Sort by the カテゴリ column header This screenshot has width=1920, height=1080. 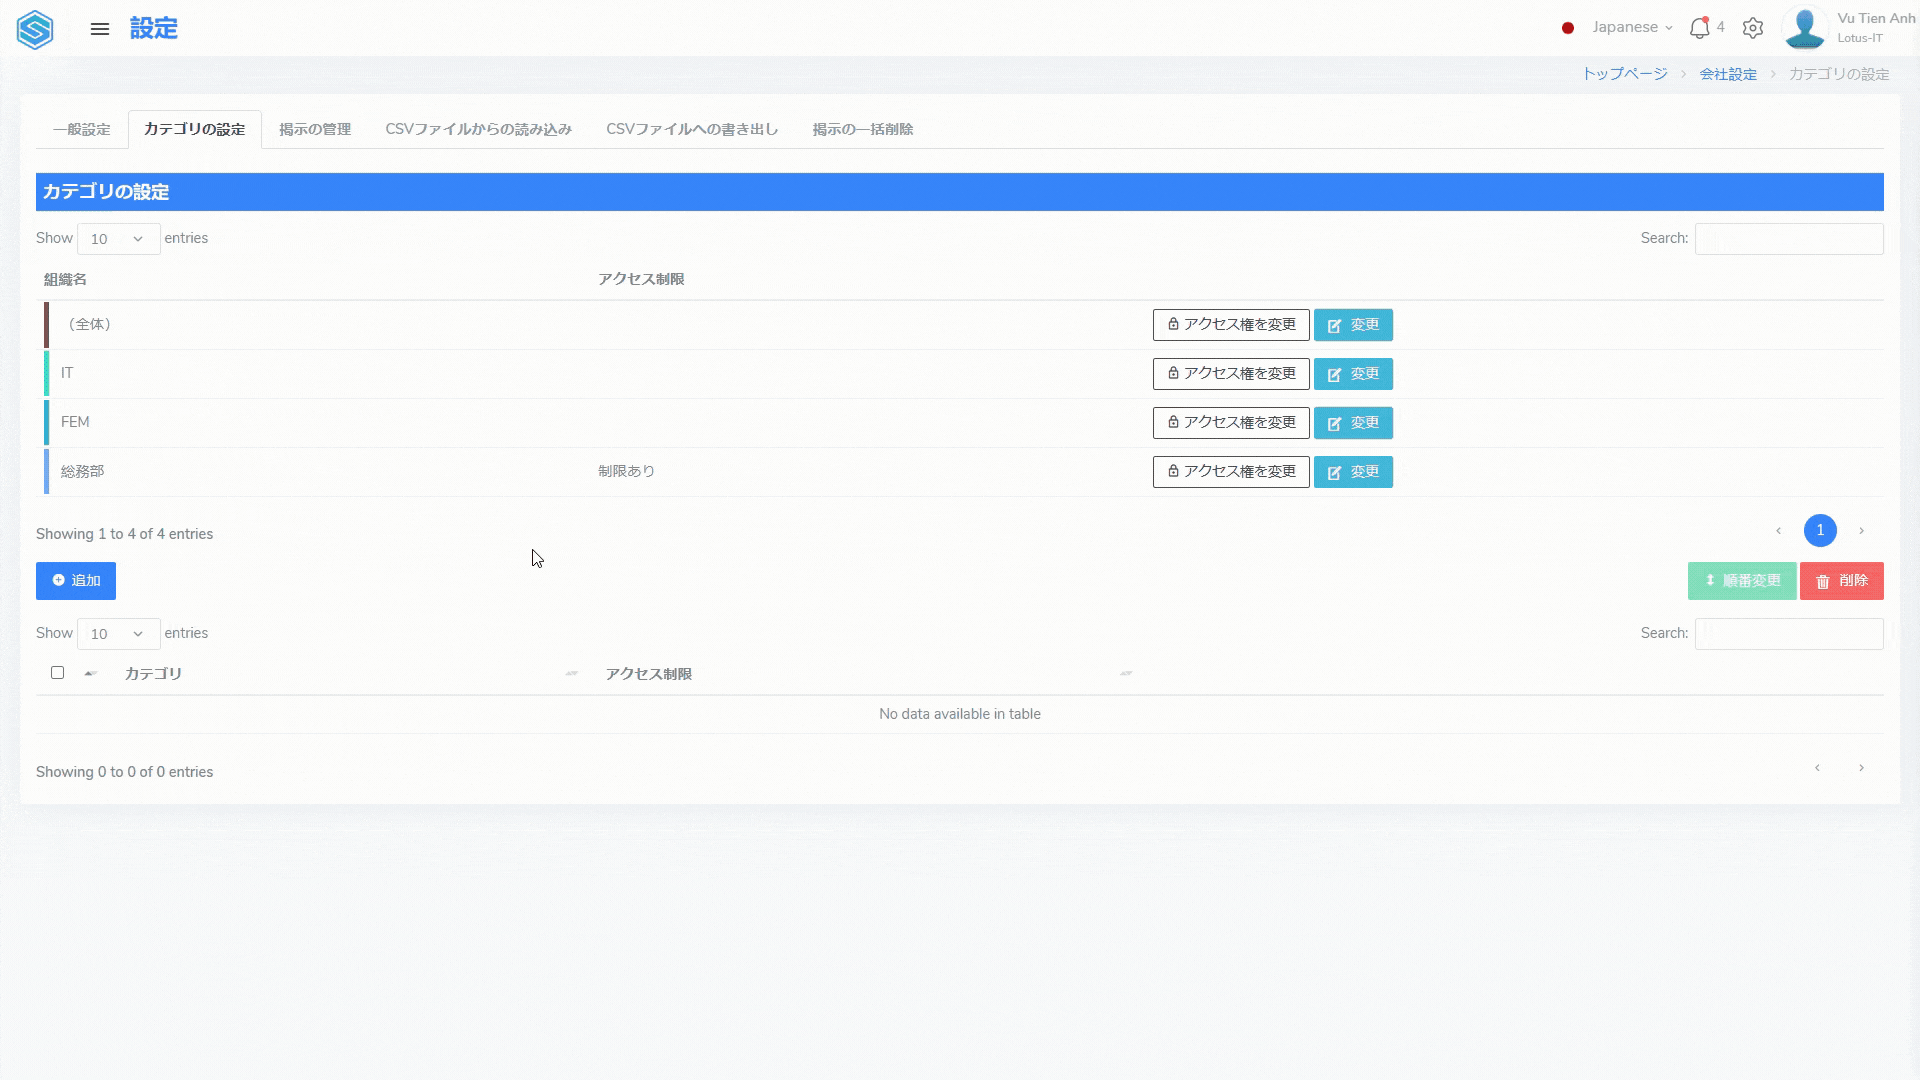click(153, 674)
